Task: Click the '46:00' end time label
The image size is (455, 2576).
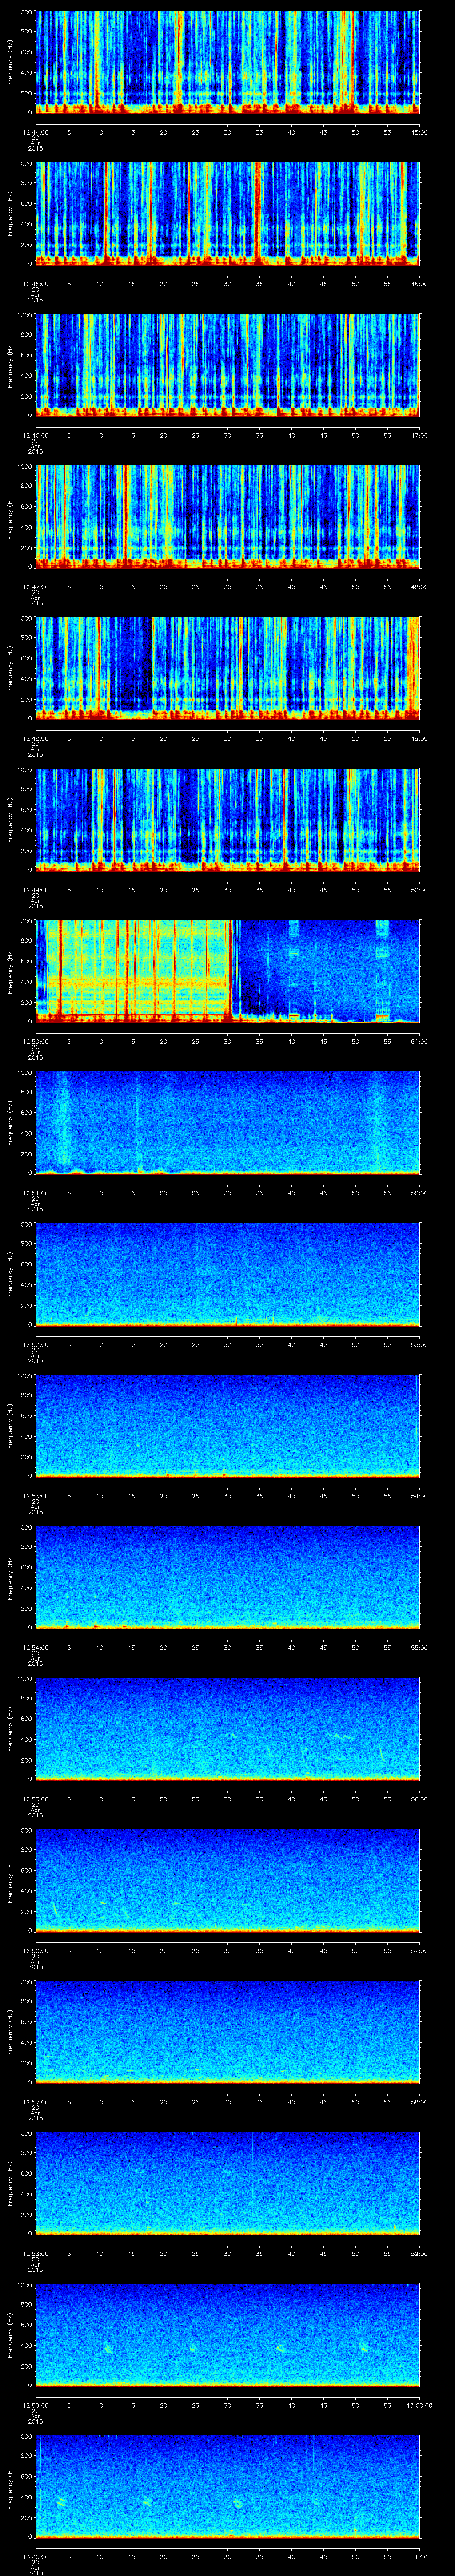Action: coord(420,284)
